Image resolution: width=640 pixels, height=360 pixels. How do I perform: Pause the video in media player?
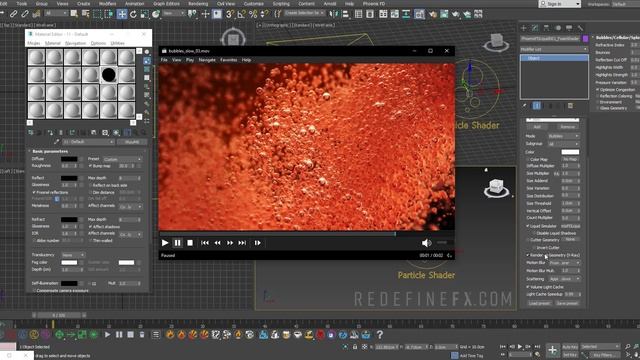pos(178,243)
